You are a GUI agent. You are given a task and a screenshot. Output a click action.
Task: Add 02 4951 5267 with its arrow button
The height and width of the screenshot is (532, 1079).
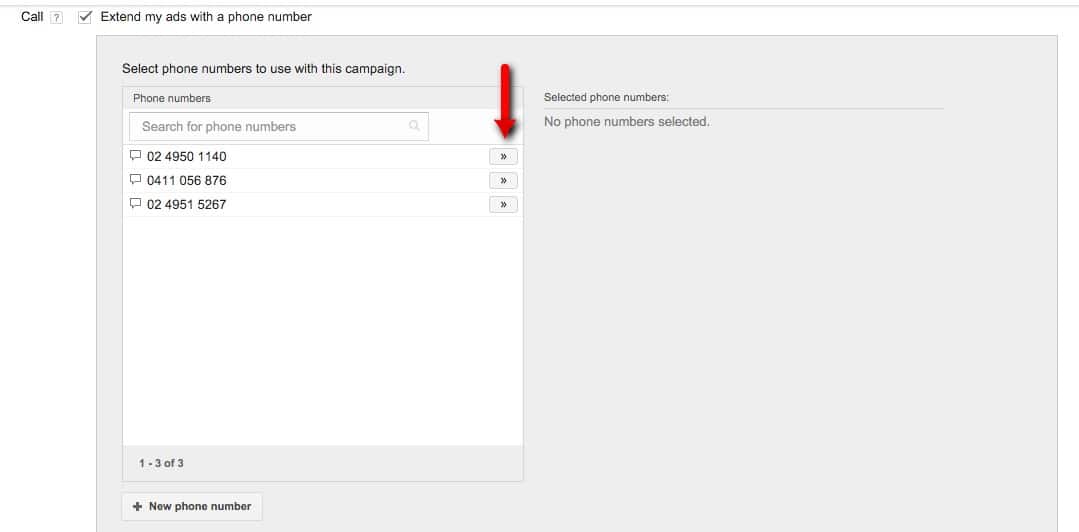(x=504, y=205)
